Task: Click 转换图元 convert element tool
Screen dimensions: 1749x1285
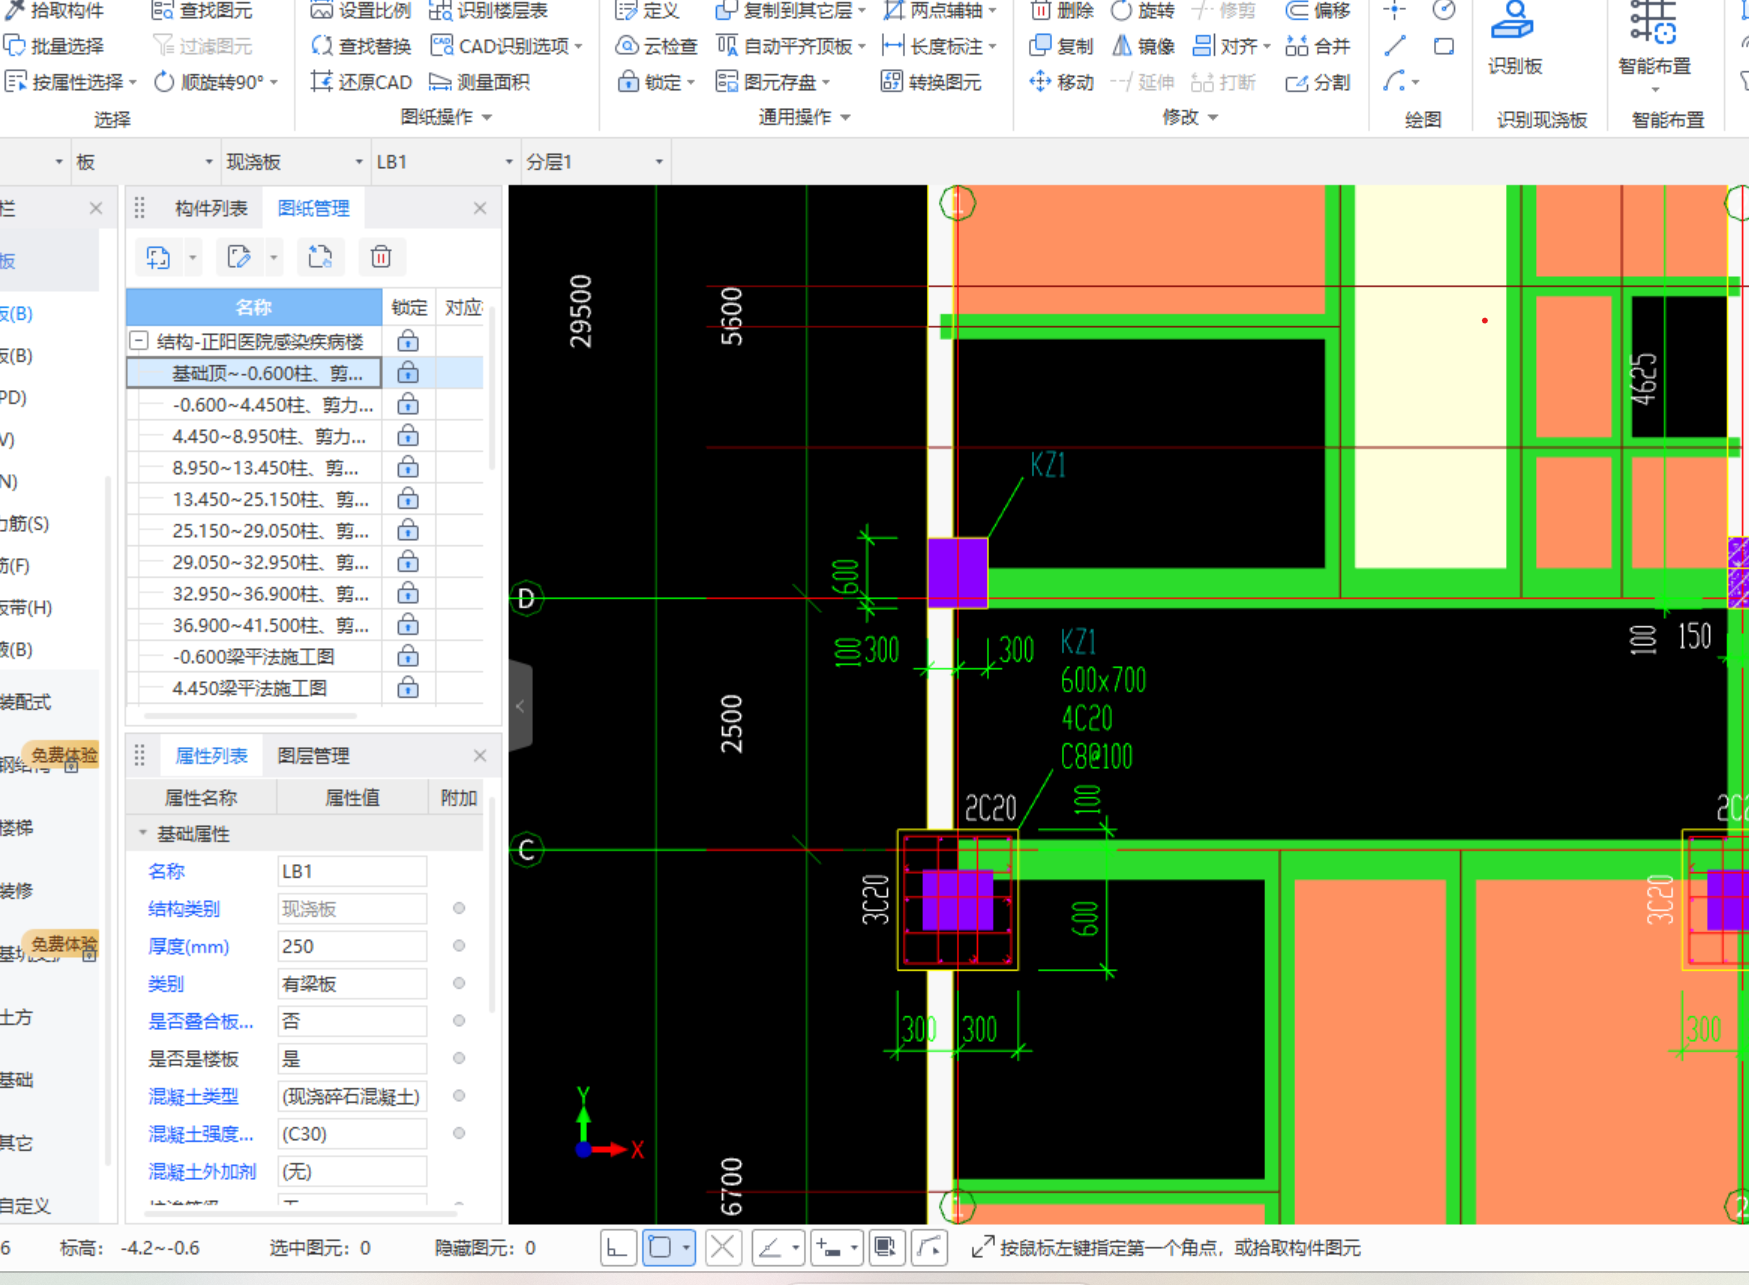Action: [931, 82]
